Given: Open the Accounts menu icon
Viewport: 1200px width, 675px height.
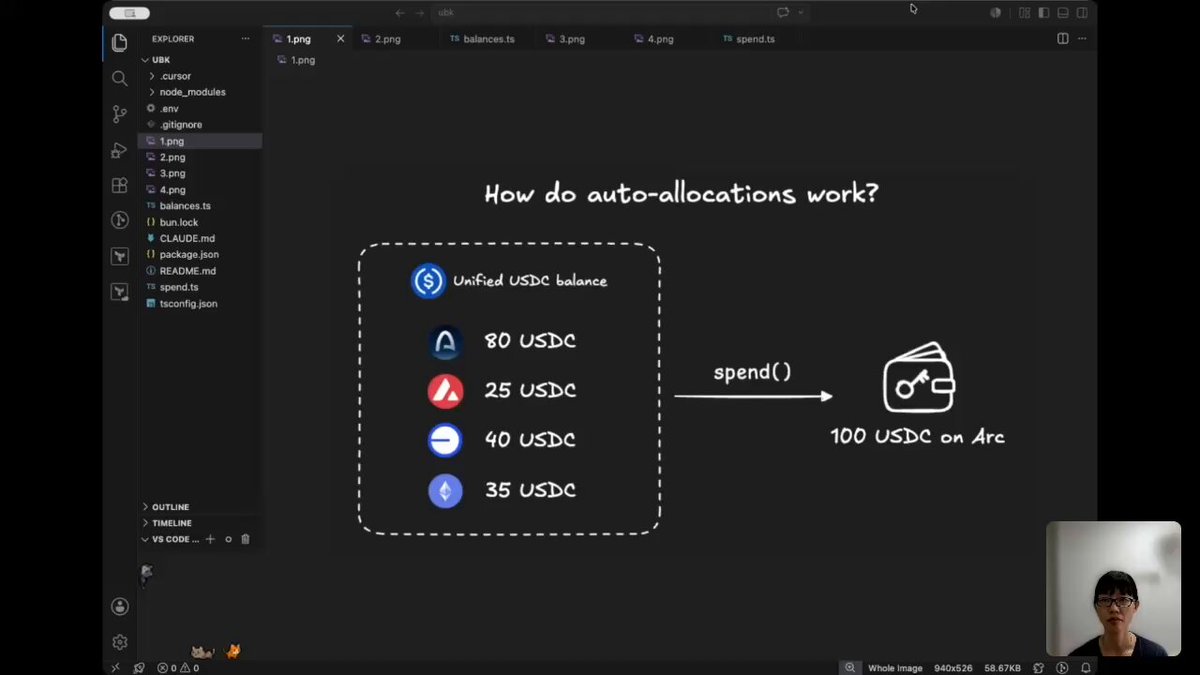Looking at the screenshot, I should 120,606.
